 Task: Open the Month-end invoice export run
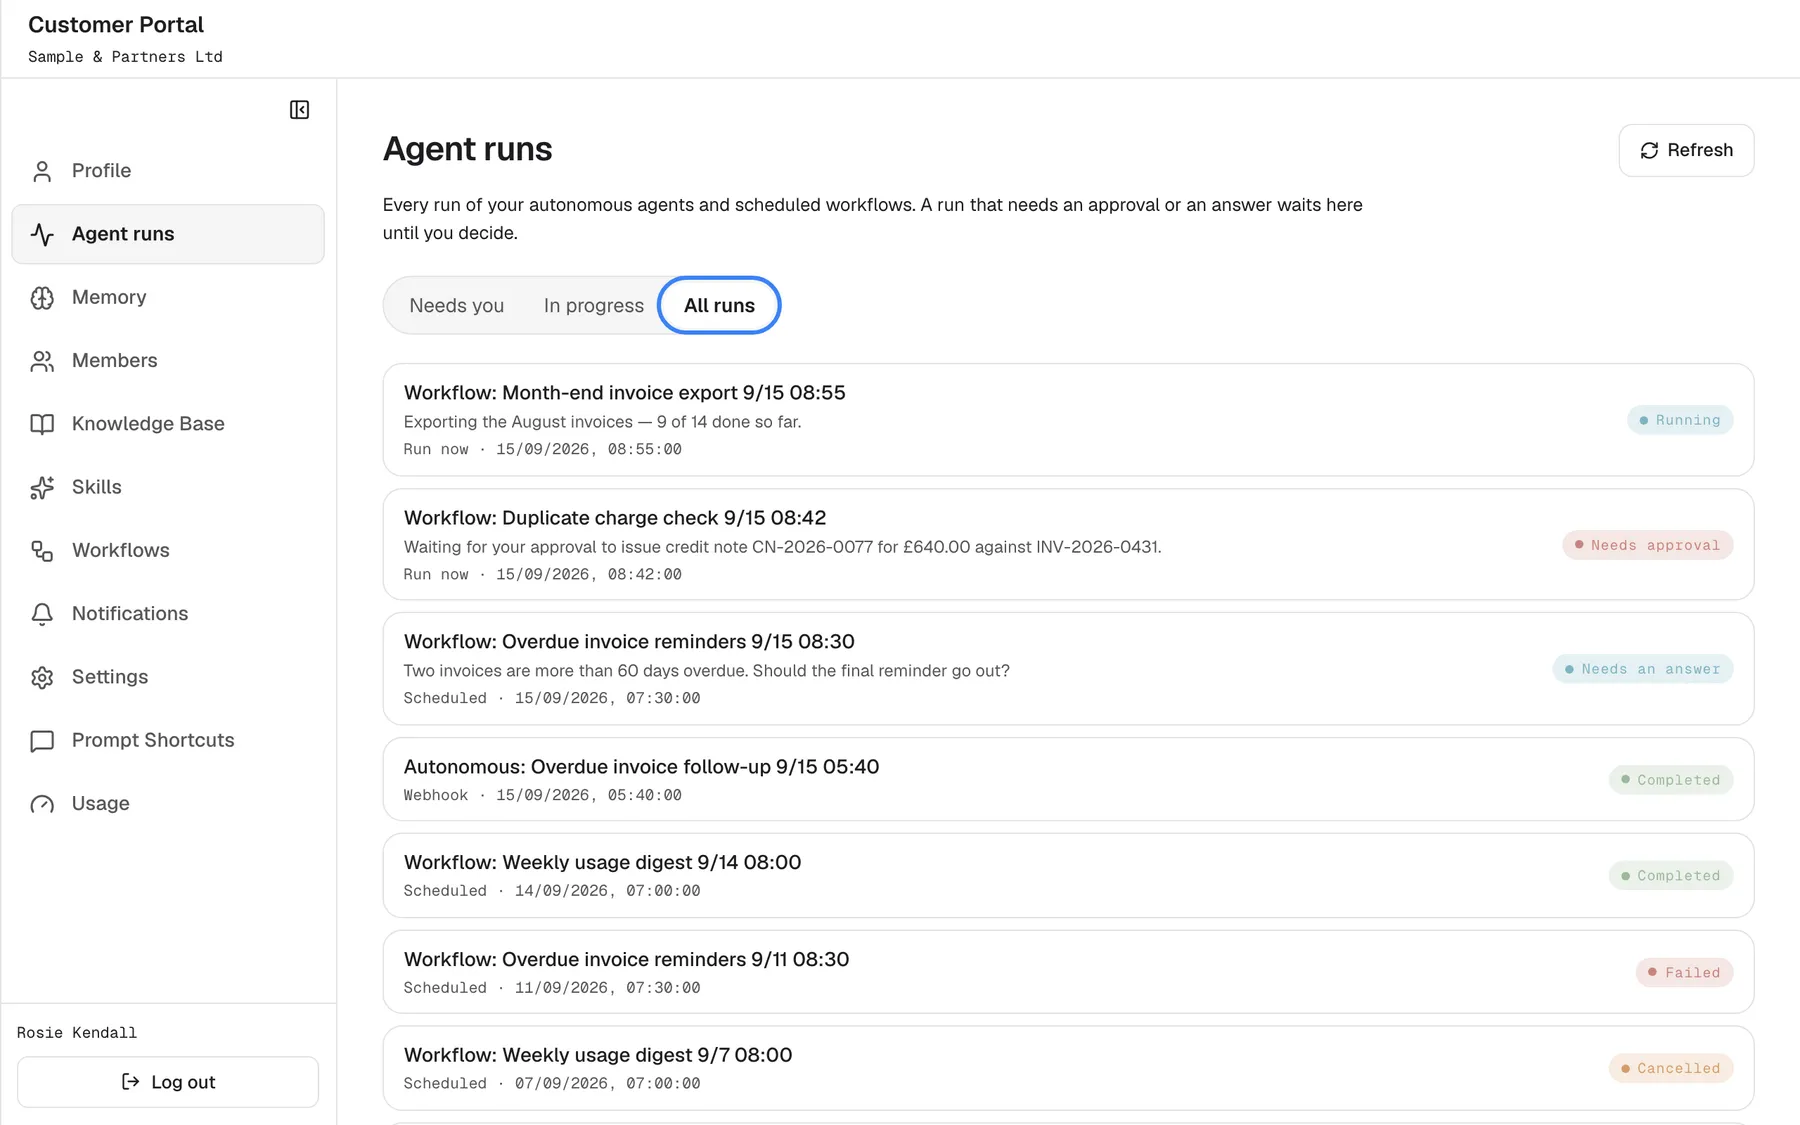pos(1068,420)
